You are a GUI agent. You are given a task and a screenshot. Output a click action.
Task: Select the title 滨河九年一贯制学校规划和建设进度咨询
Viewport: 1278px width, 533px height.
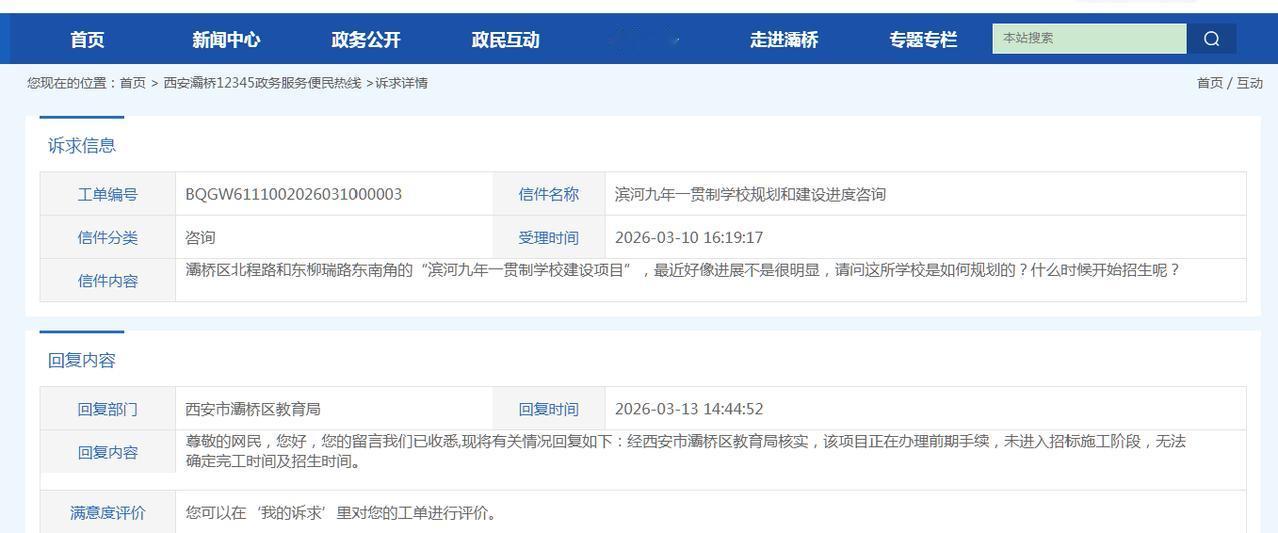[750, 194]
